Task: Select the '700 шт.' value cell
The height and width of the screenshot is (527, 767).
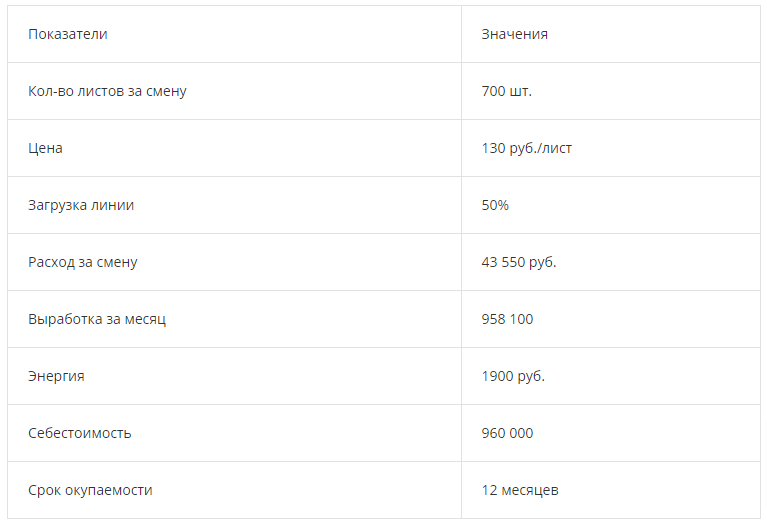Action: 507,91
